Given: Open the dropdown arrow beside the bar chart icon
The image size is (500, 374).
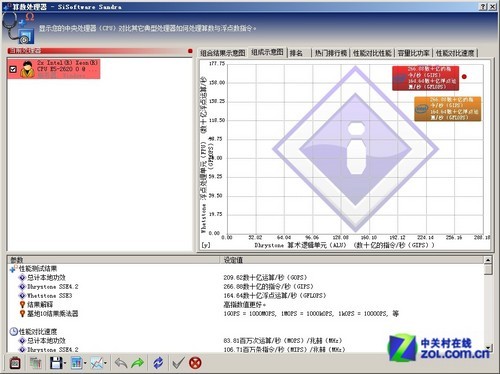Looking at the screenshot, I should point(85,363).
